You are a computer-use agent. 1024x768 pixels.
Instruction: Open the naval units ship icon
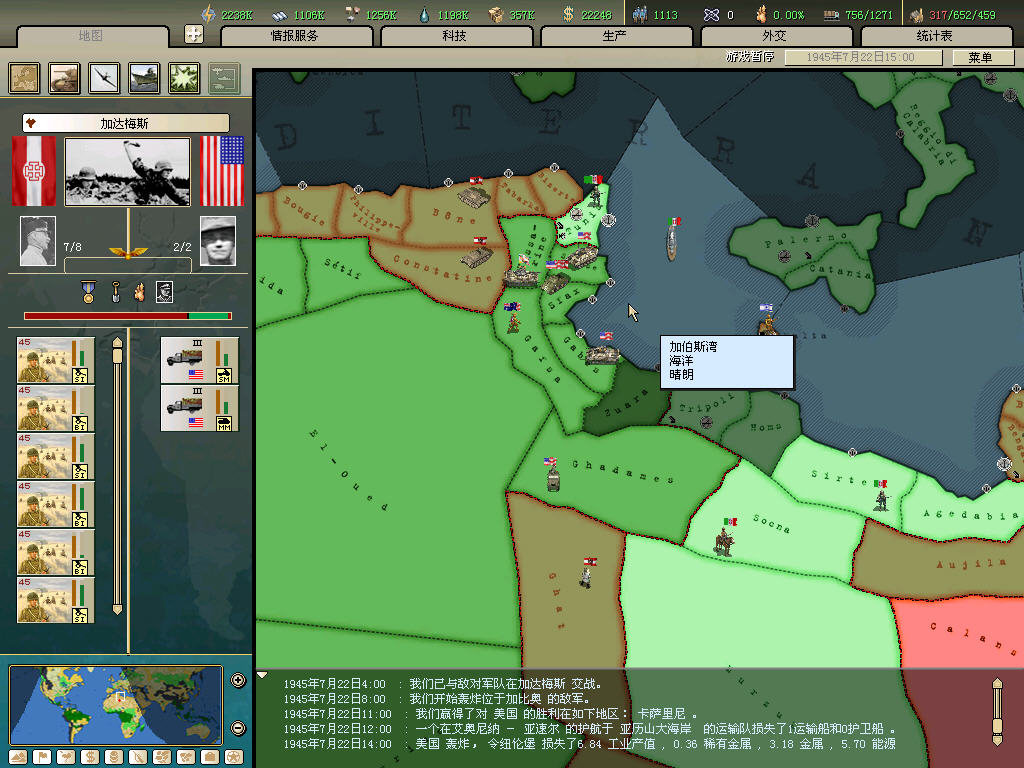[x=144, y=78]
